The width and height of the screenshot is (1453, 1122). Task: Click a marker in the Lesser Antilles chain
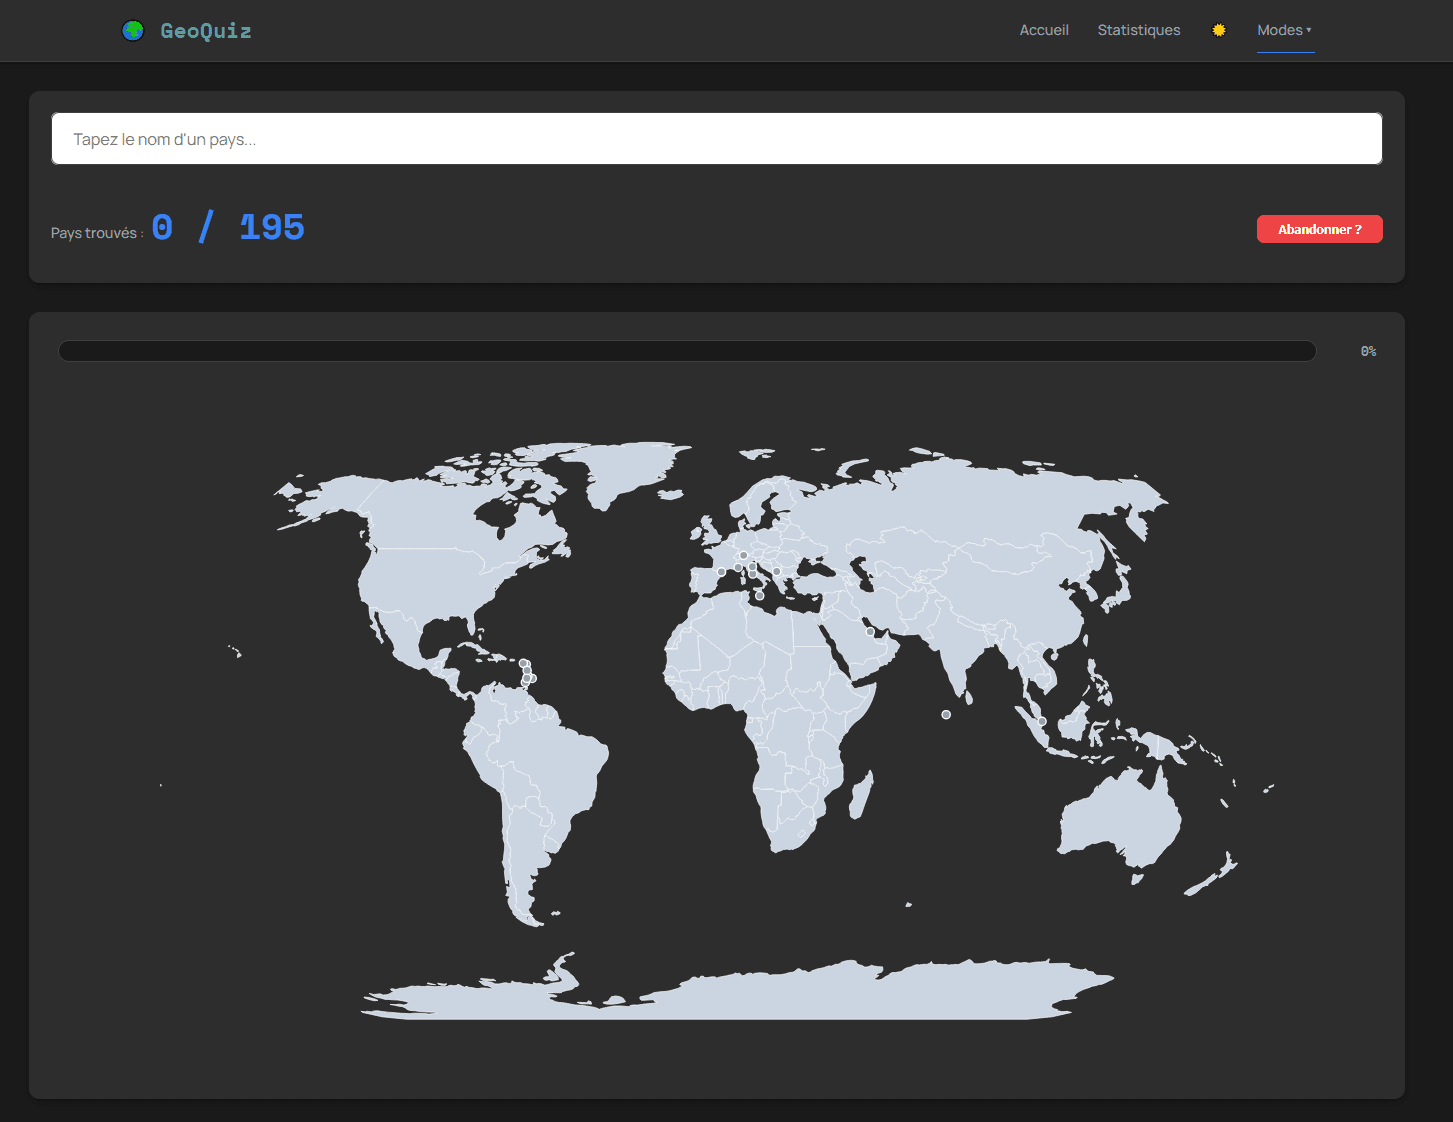(523, 663)
